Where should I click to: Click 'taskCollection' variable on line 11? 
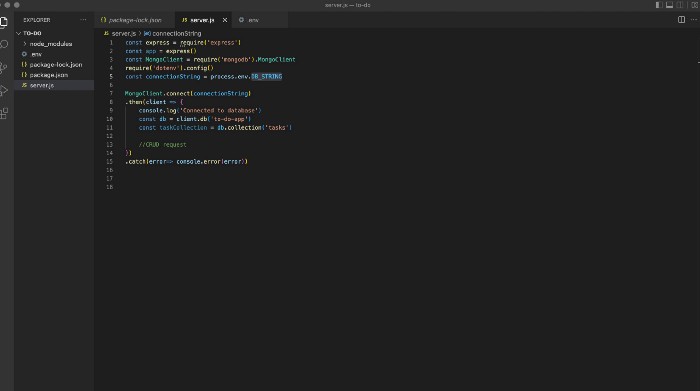(x=183, y=128)
